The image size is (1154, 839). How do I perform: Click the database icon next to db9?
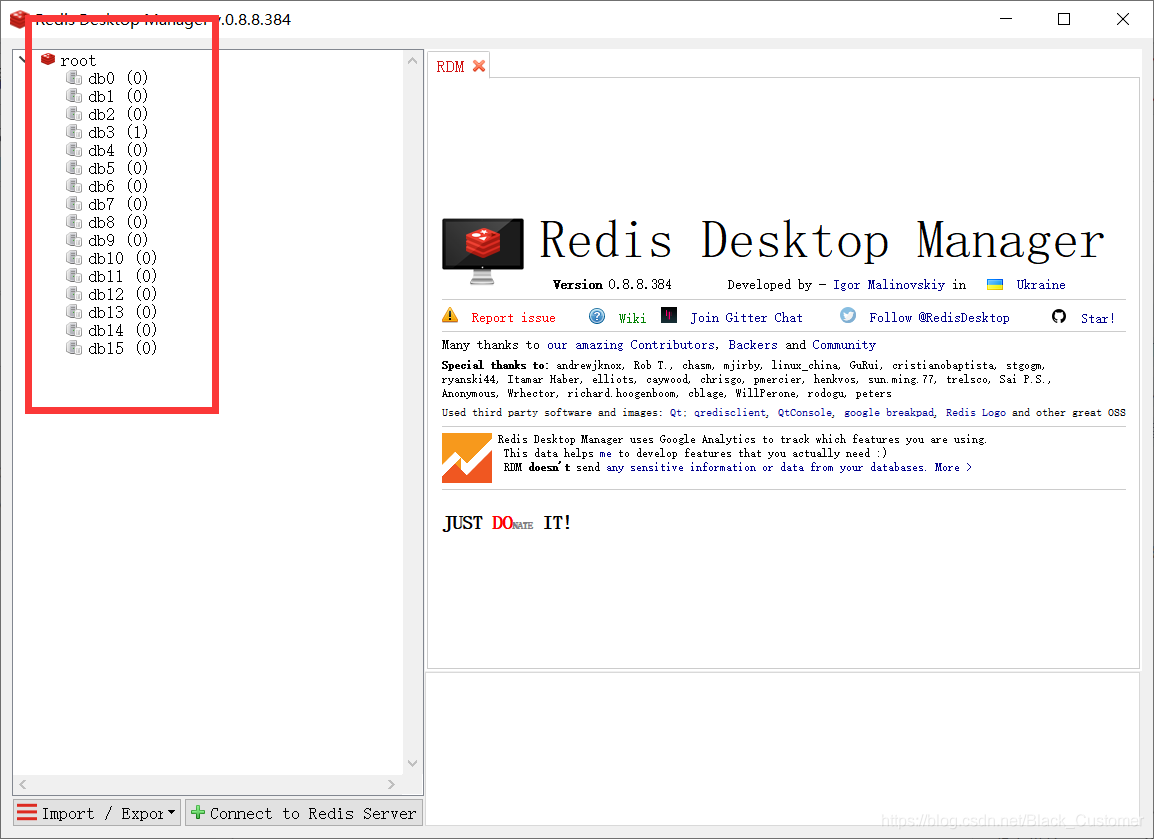74,240
